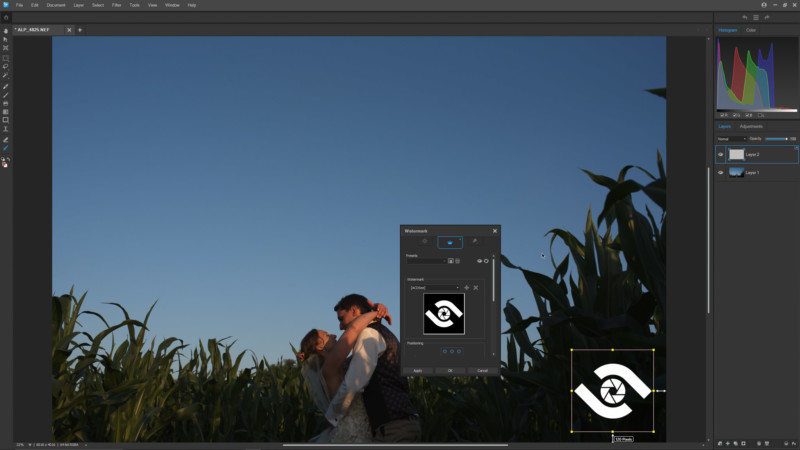Click the Watermark dialog vertical scrollbar

pos(493,280)
